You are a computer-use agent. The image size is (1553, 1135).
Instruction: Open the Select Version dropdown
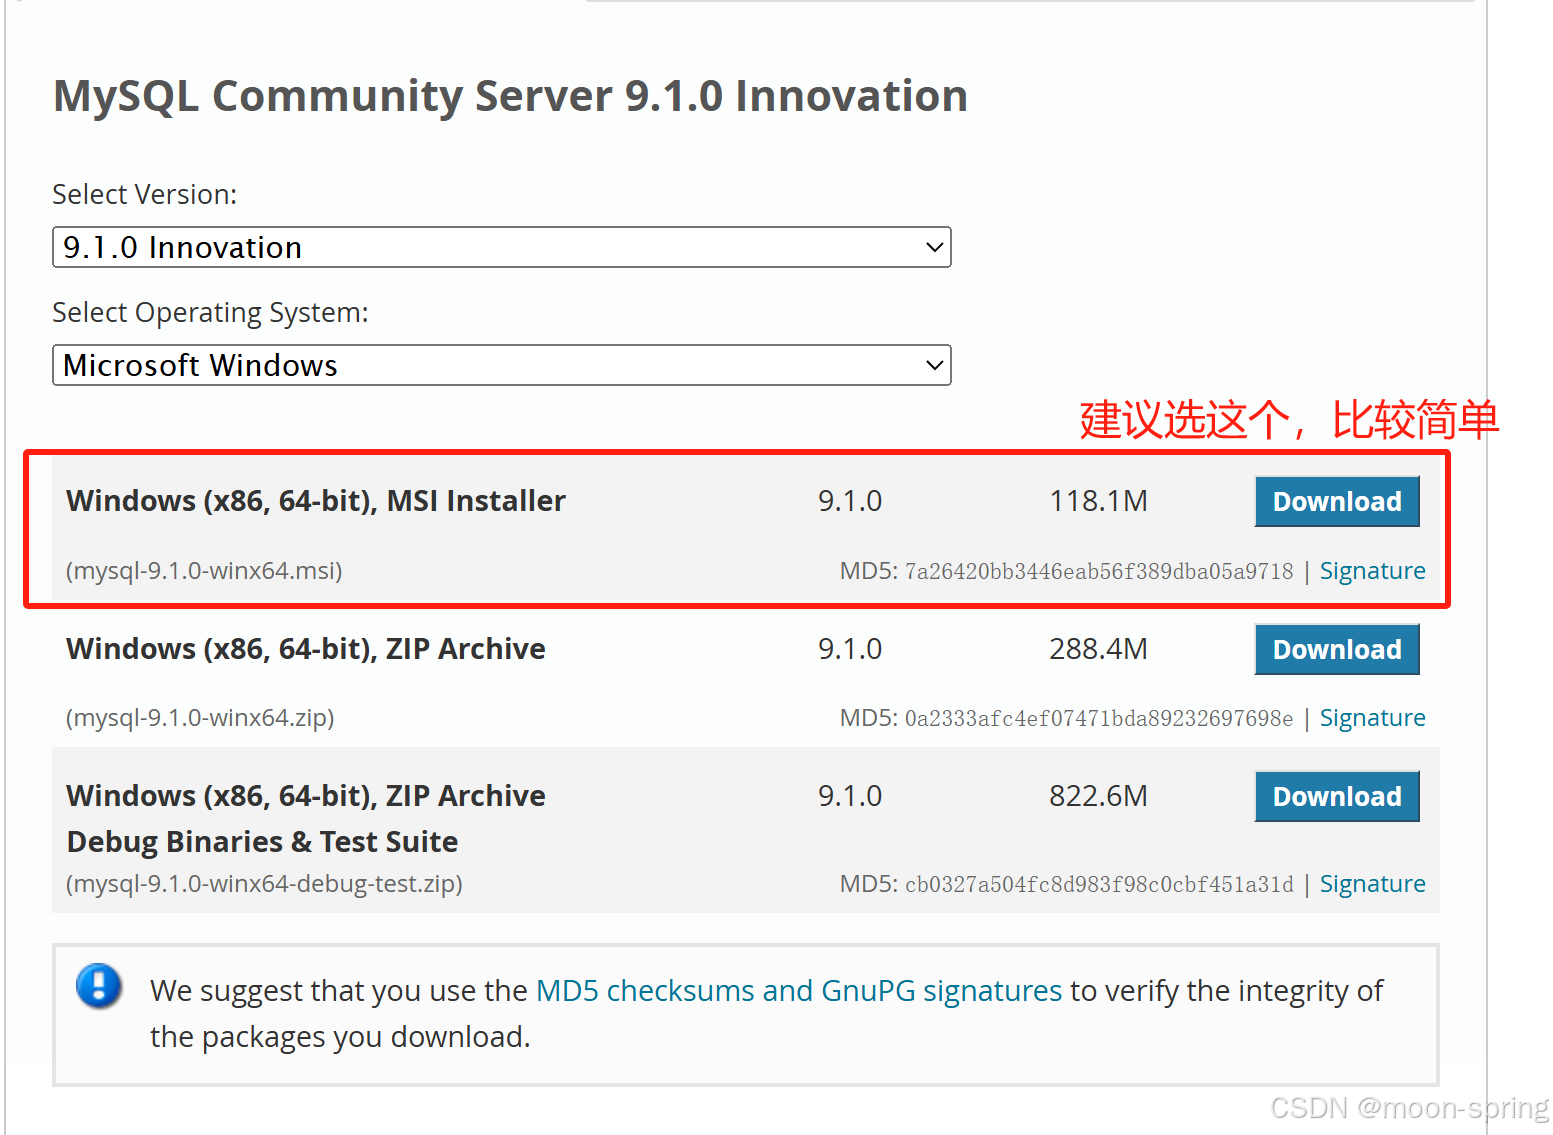(x=501, y=247)
